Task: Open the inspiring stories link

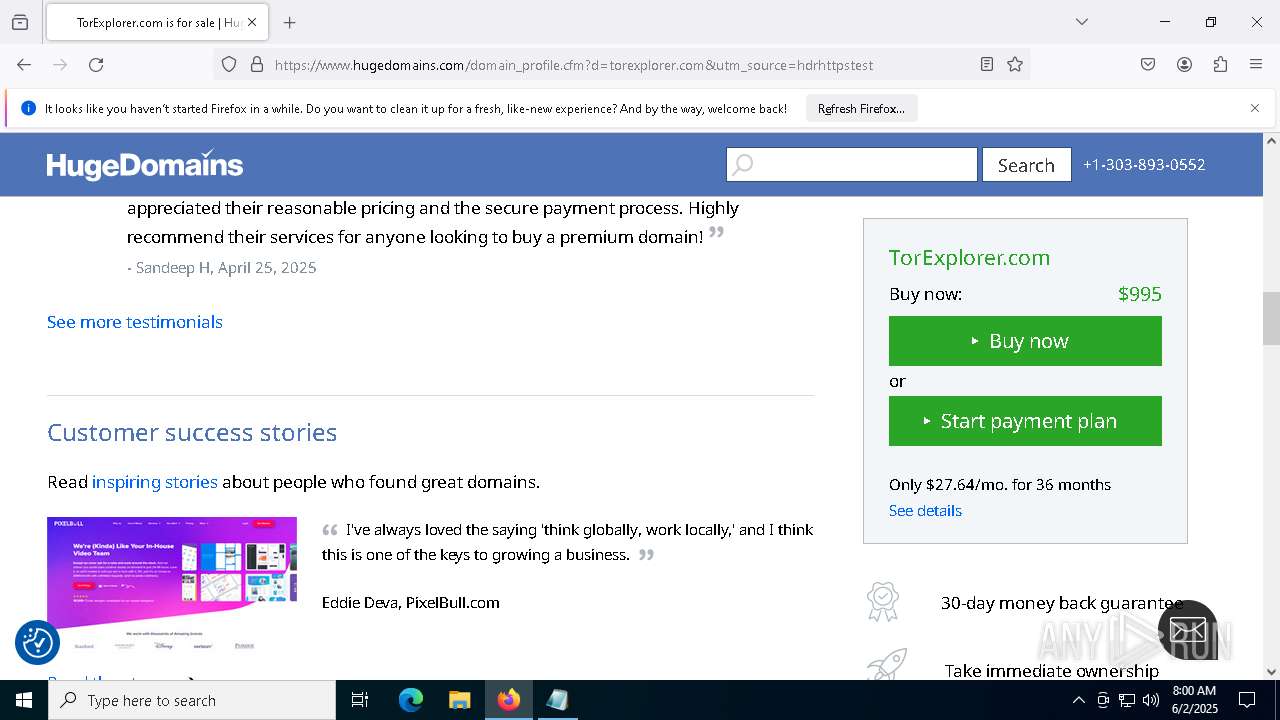Action: coord(155,482)
